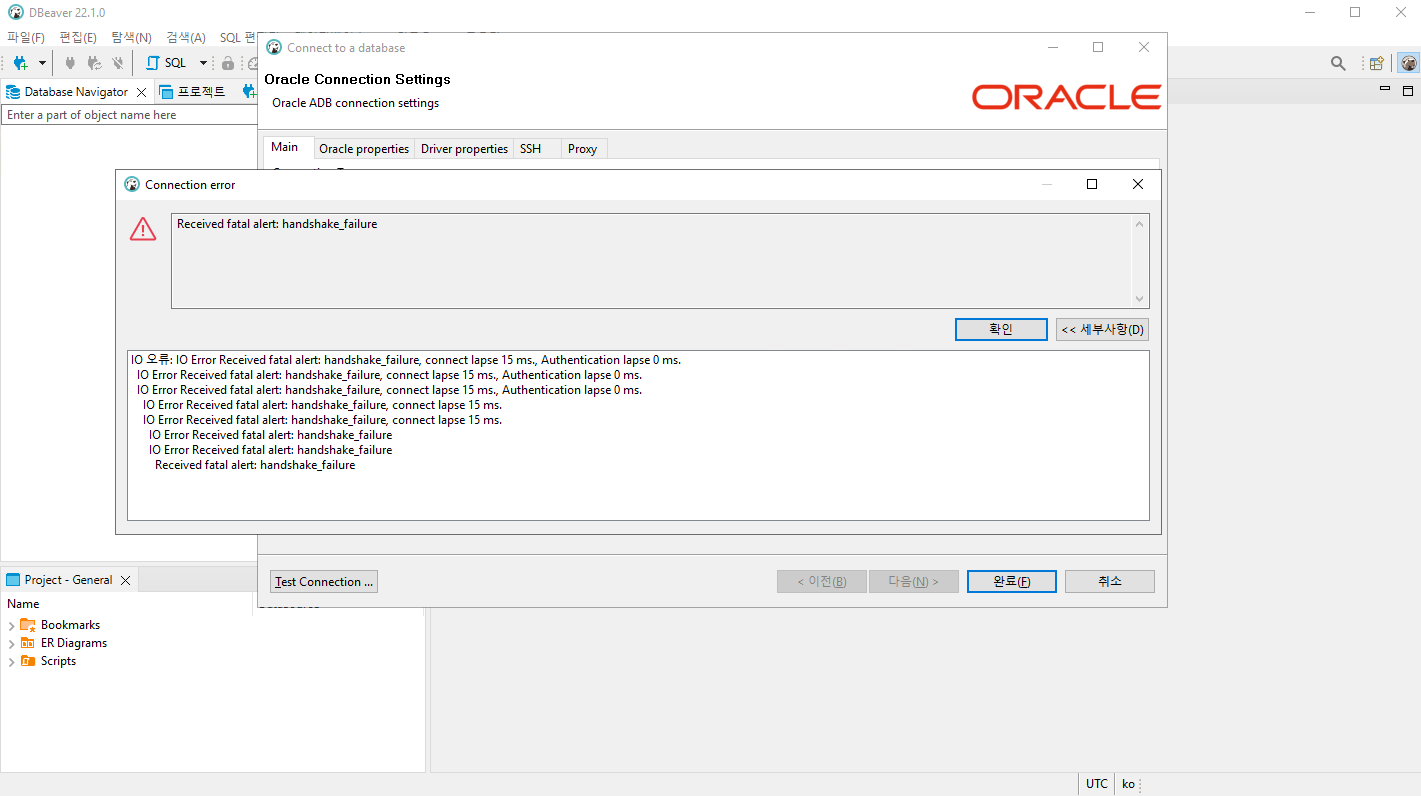Image resolution: width=1421 pixels, height=796 pixels.
Task: Close the Project - General tab
Action: pos(125,580)
